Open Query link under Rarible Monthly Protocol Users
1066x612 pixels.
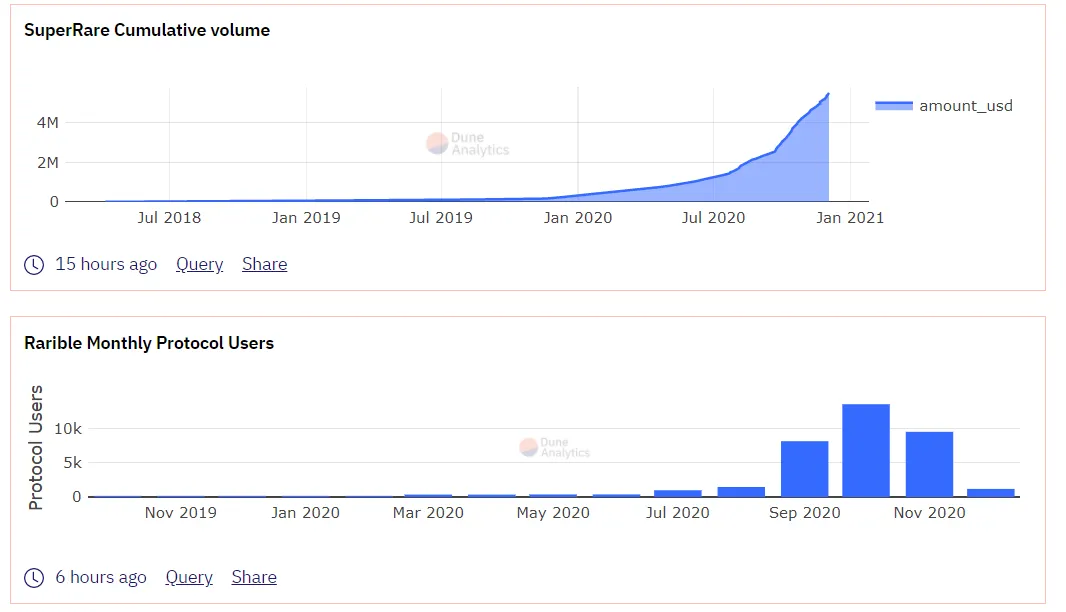pos(189,578)
